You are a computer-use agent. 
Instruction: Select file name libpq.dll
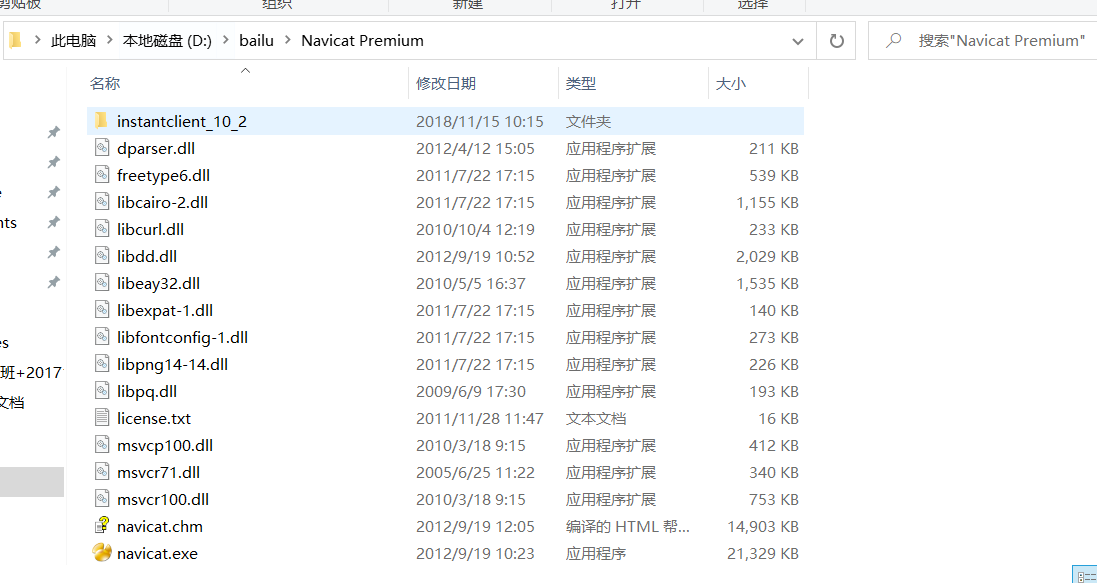pyautogui.click(x=147, y=391)
